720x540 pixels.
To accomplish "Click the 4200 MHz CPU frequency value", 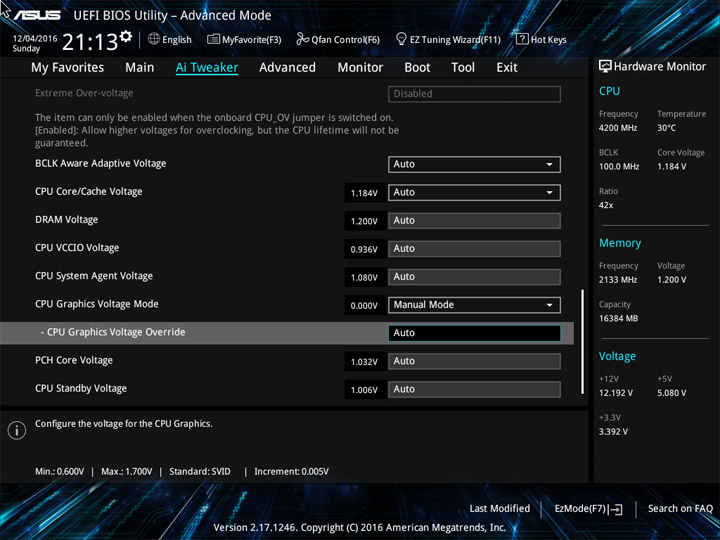I will tap(618, 128).
